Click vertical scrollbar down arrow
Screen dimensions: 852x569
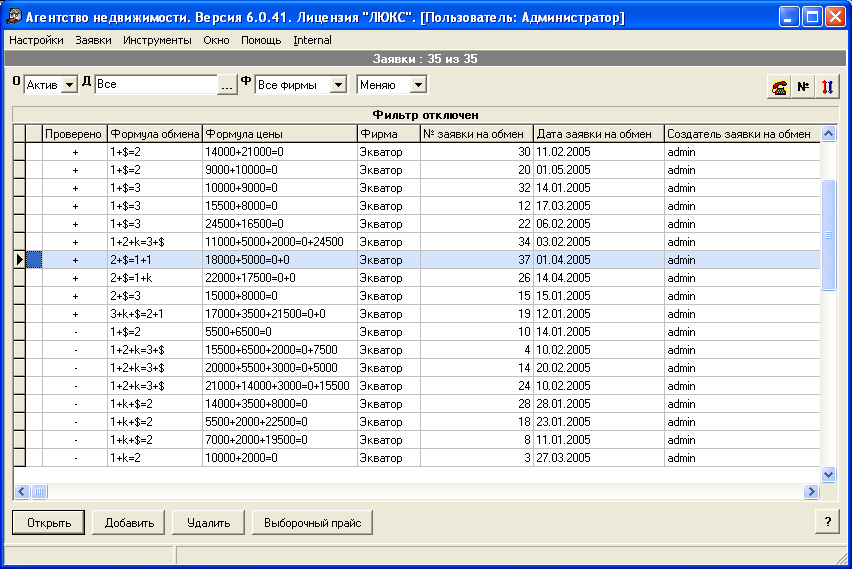tap(828, 474)
